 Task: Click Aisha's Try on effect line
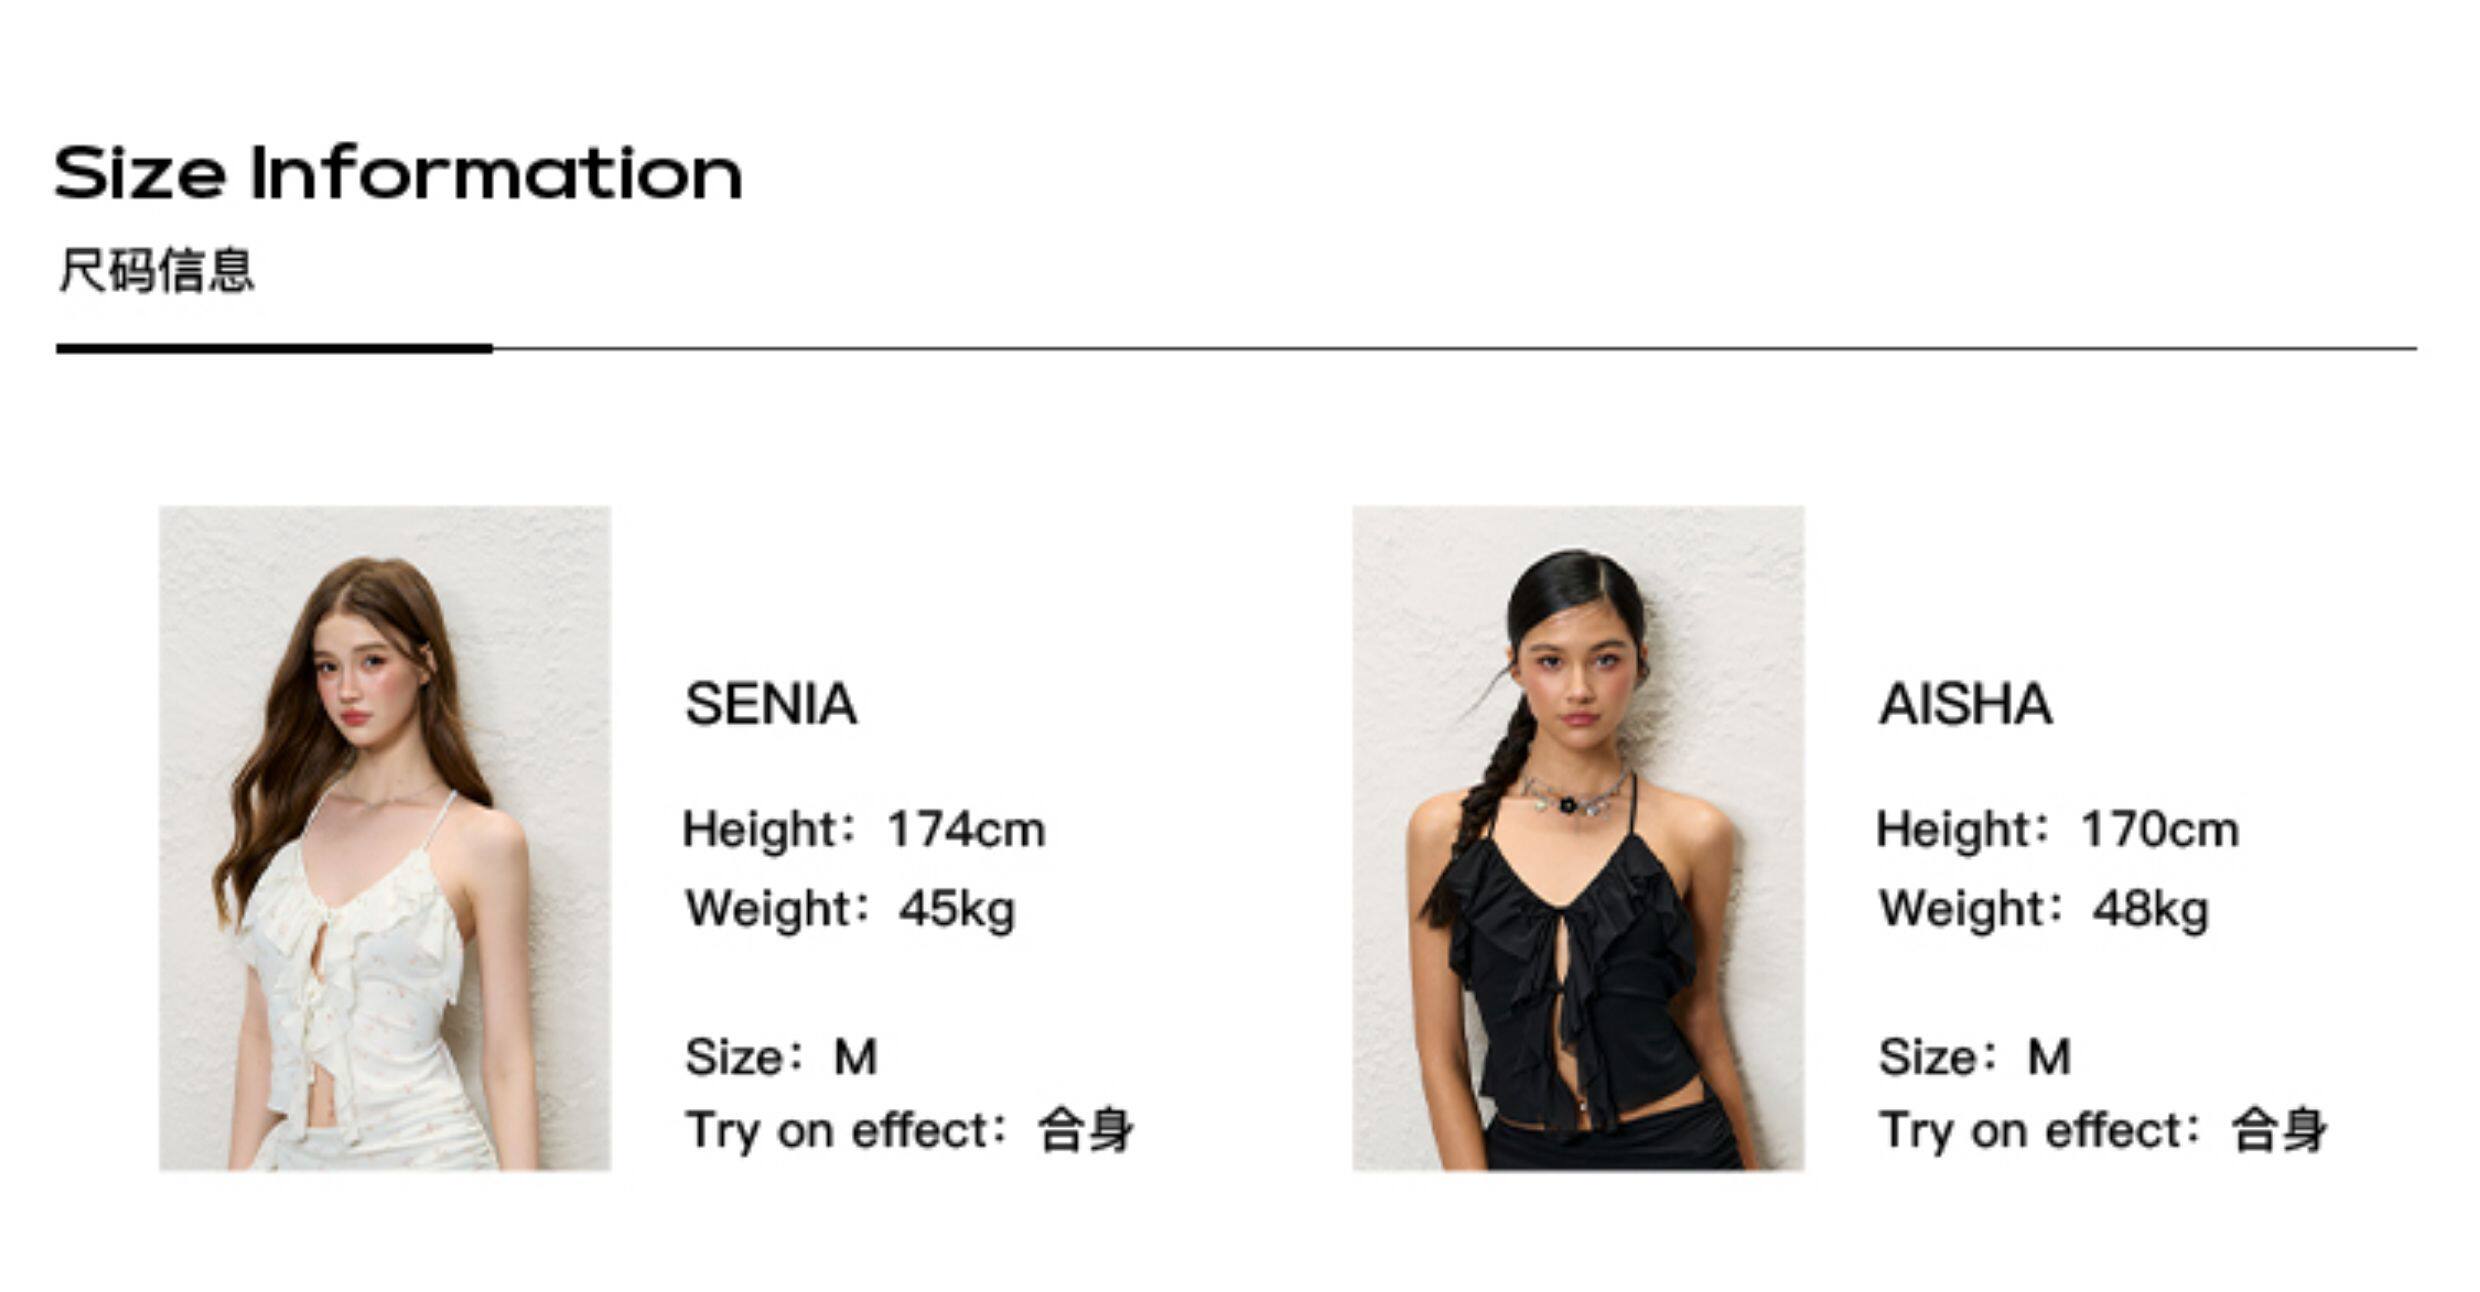(2102, 1131)
